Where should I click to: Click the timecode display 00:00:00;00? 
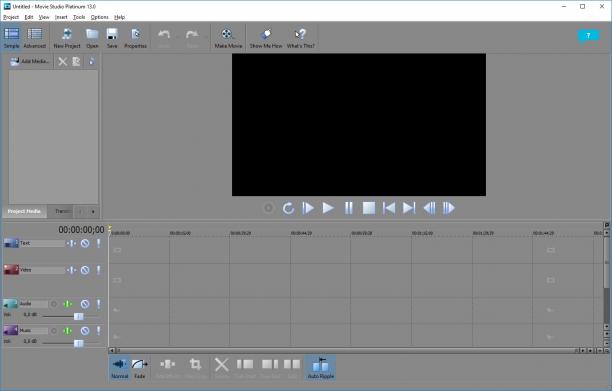pyautogui.click(x=81, y=230)
